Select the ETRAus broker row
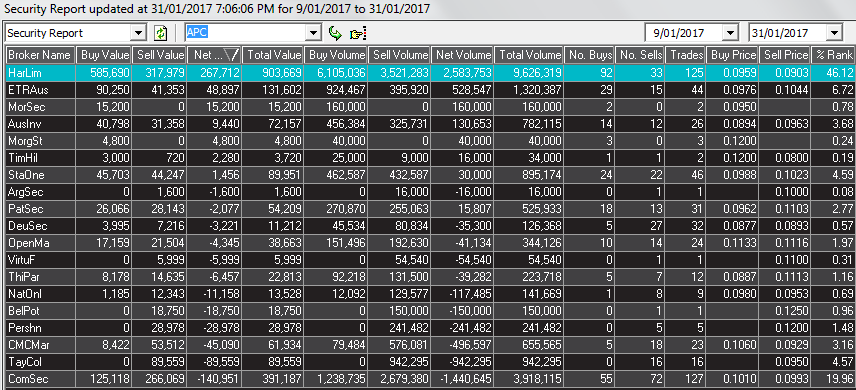Viewport: 856px width, 390px height. point(430,89)
